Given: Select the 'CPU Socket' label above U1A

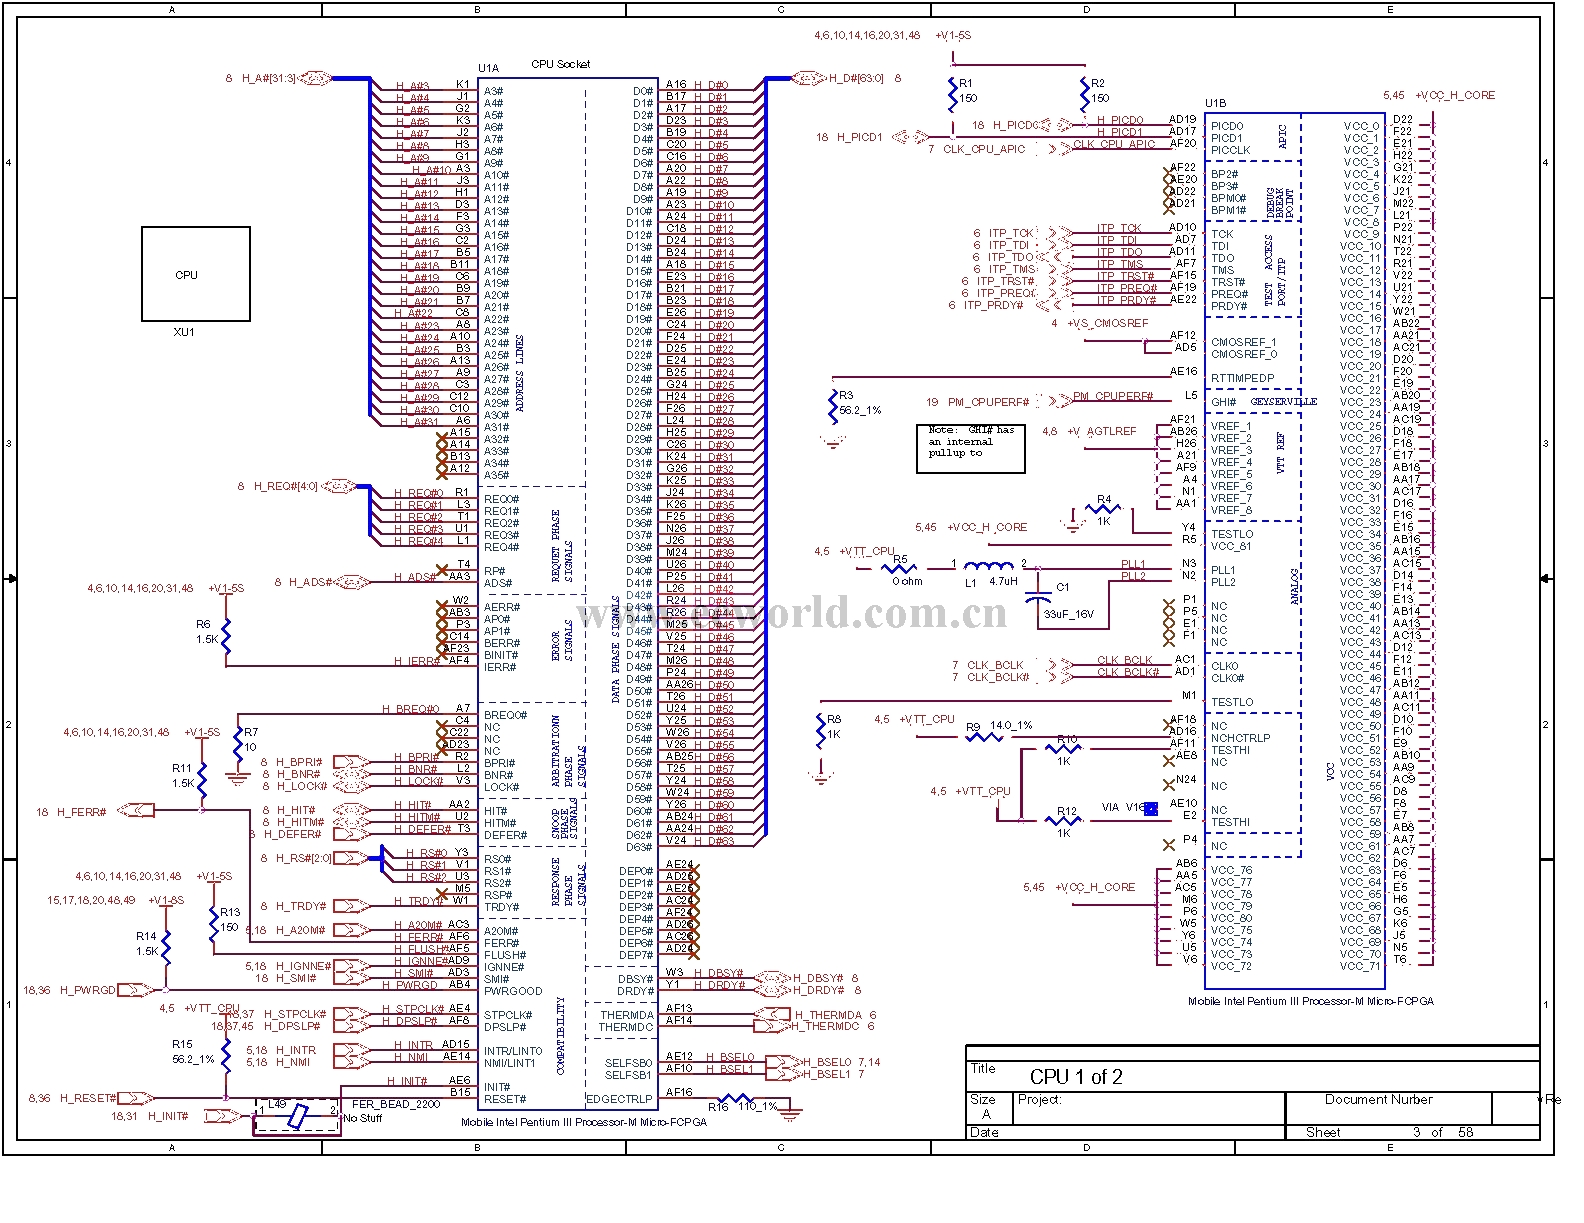Looking at the screenshot, I should [560, 64].
